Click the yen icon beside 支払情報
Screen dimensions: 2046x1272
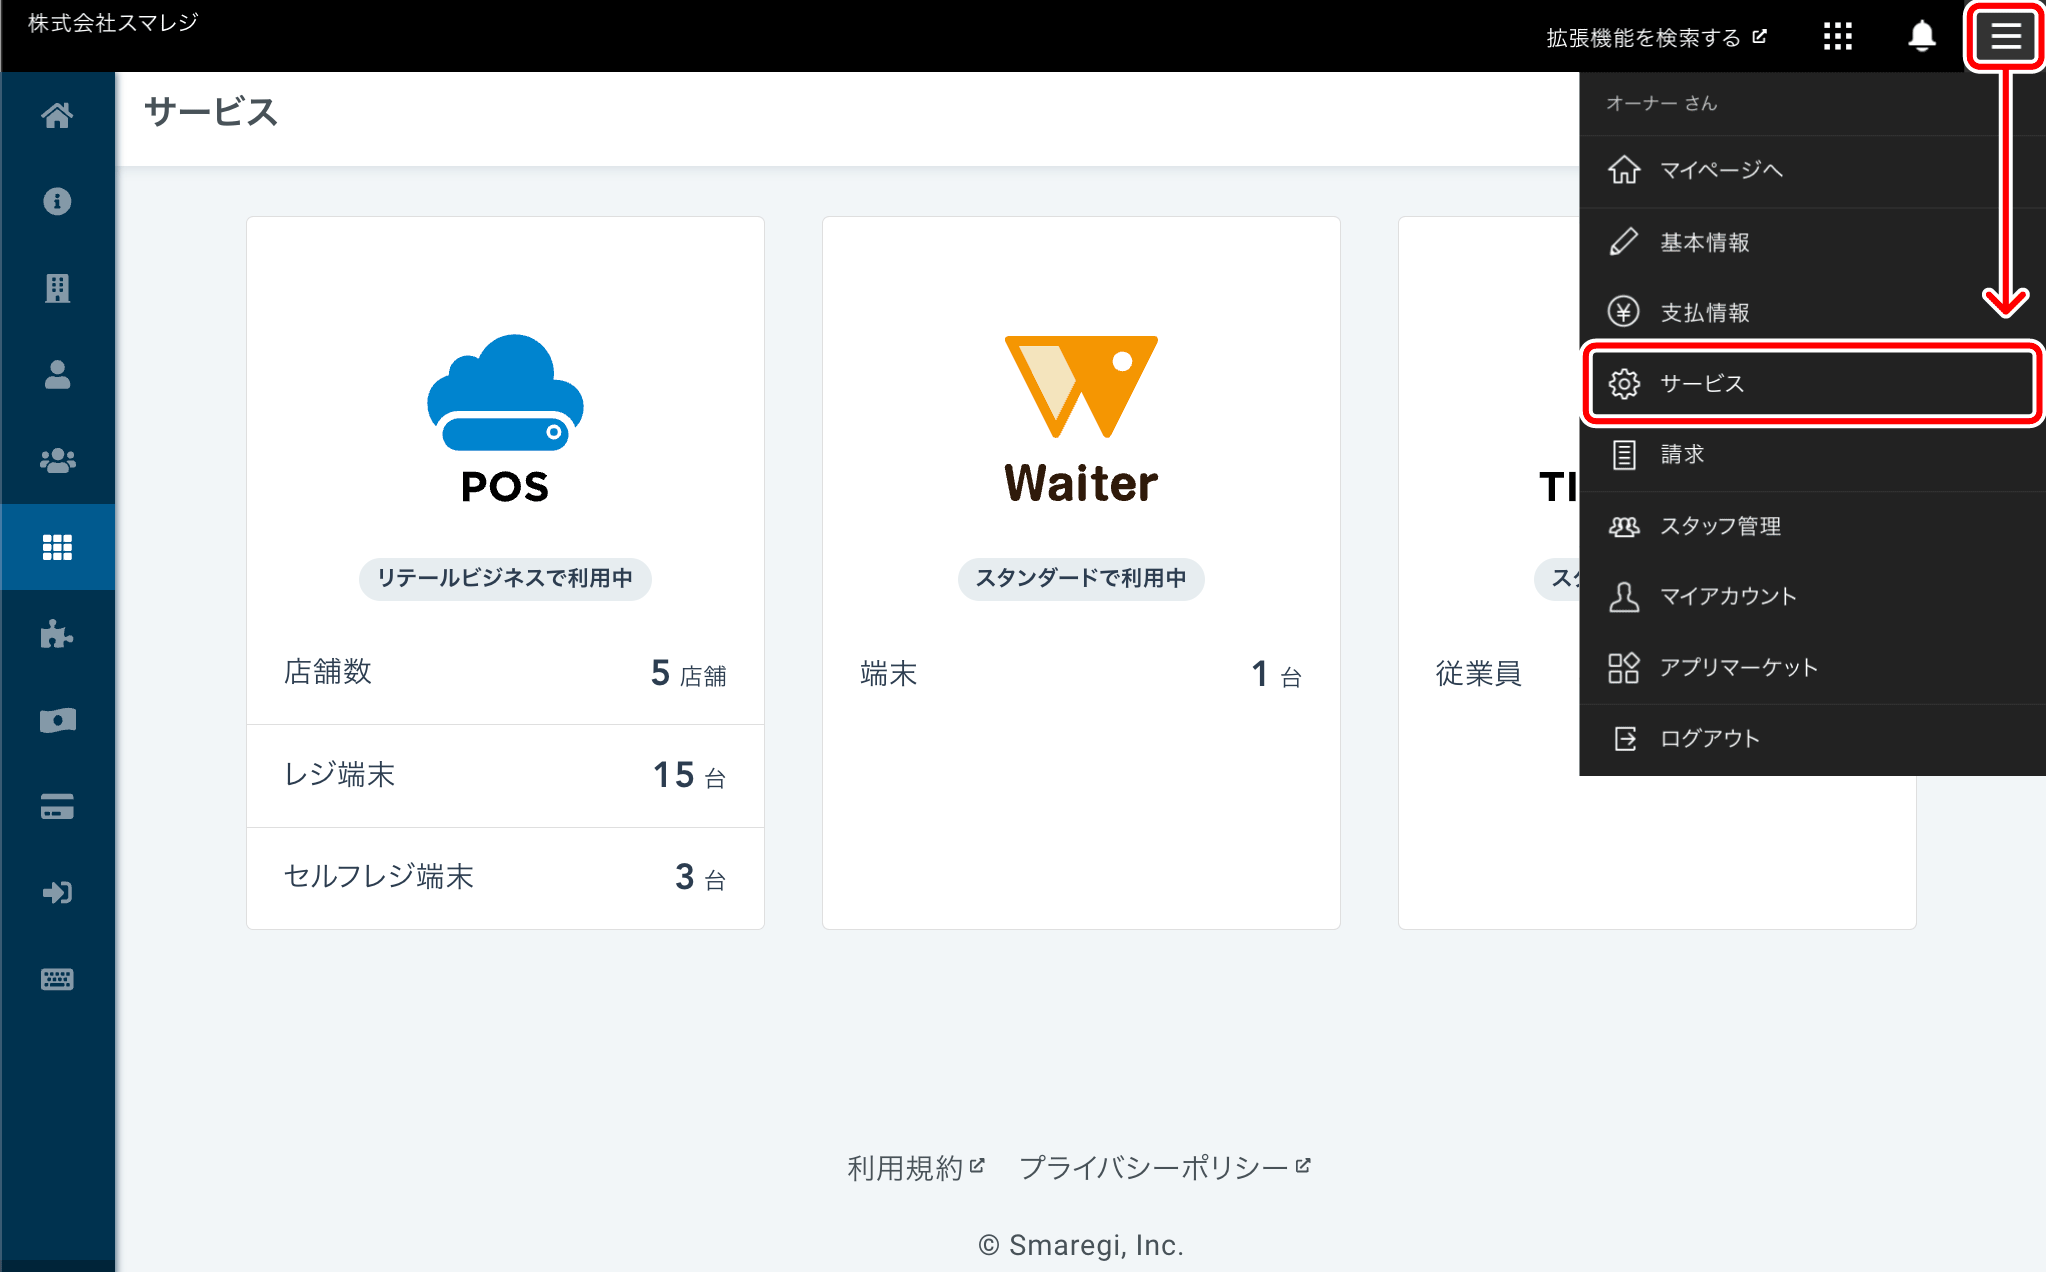(x=1624, y=312)
